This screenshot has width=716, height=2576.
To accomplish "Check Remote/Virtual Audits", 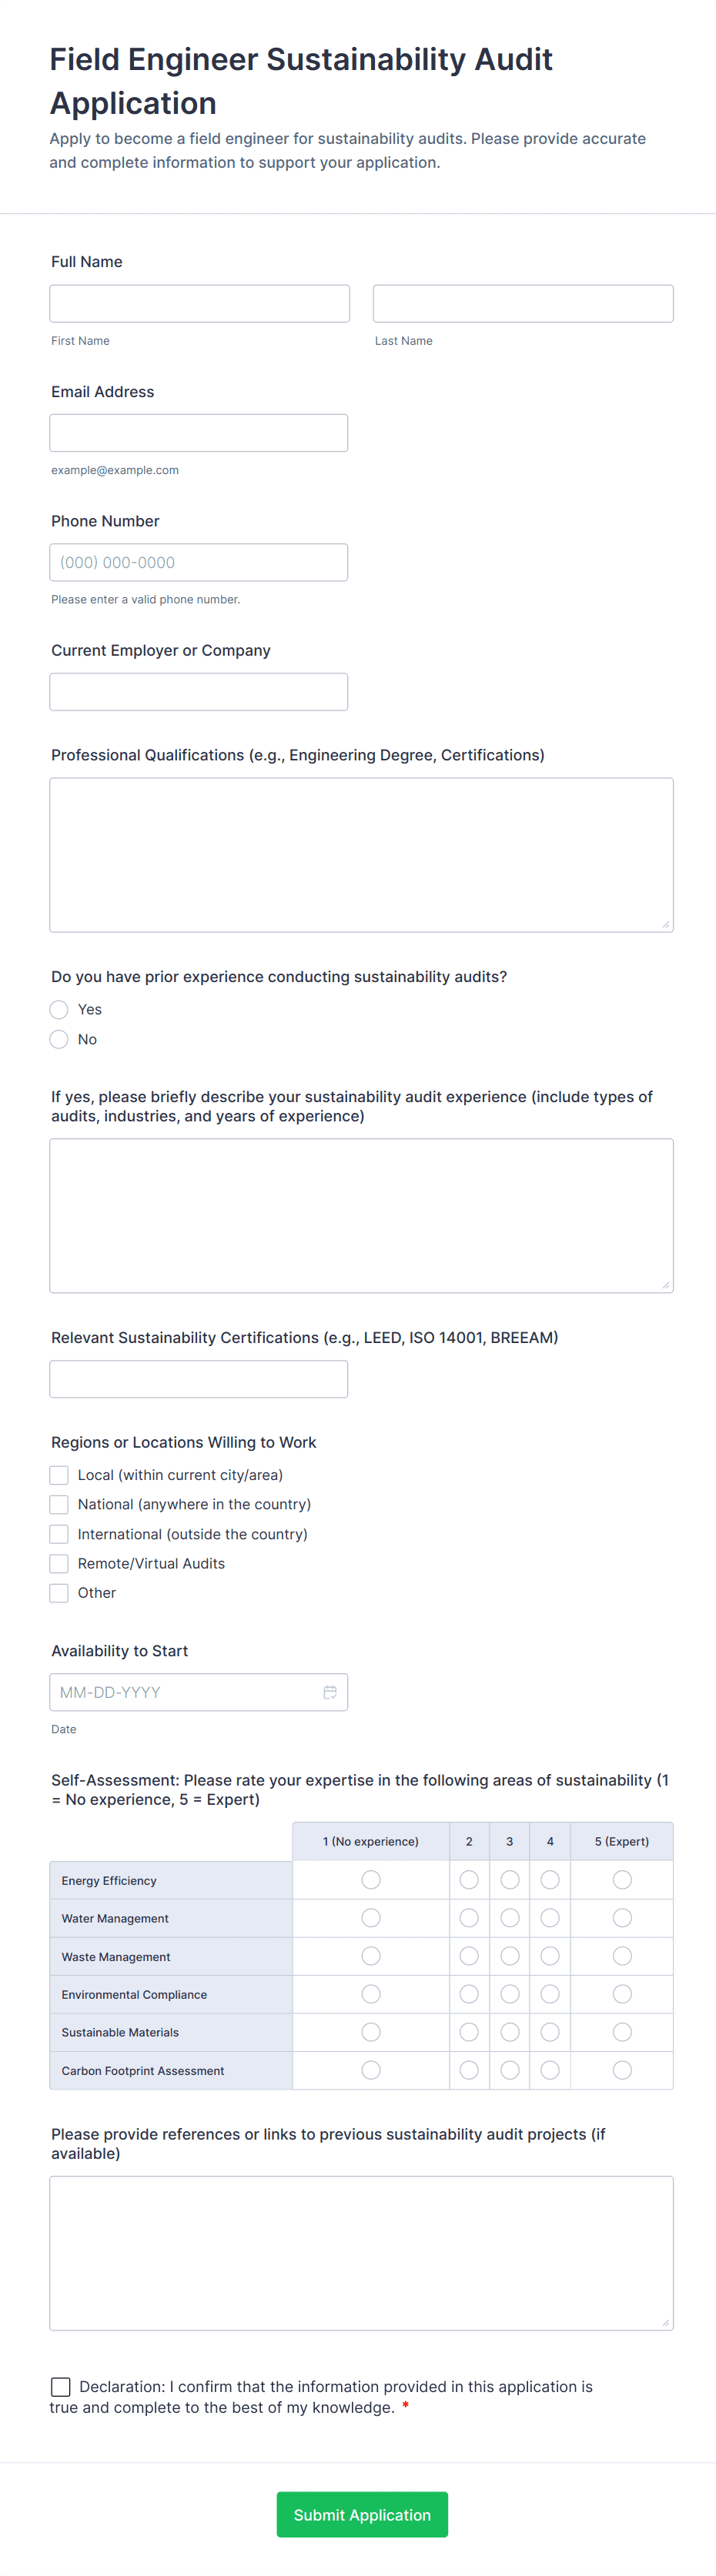I will tap(58, 1563).
